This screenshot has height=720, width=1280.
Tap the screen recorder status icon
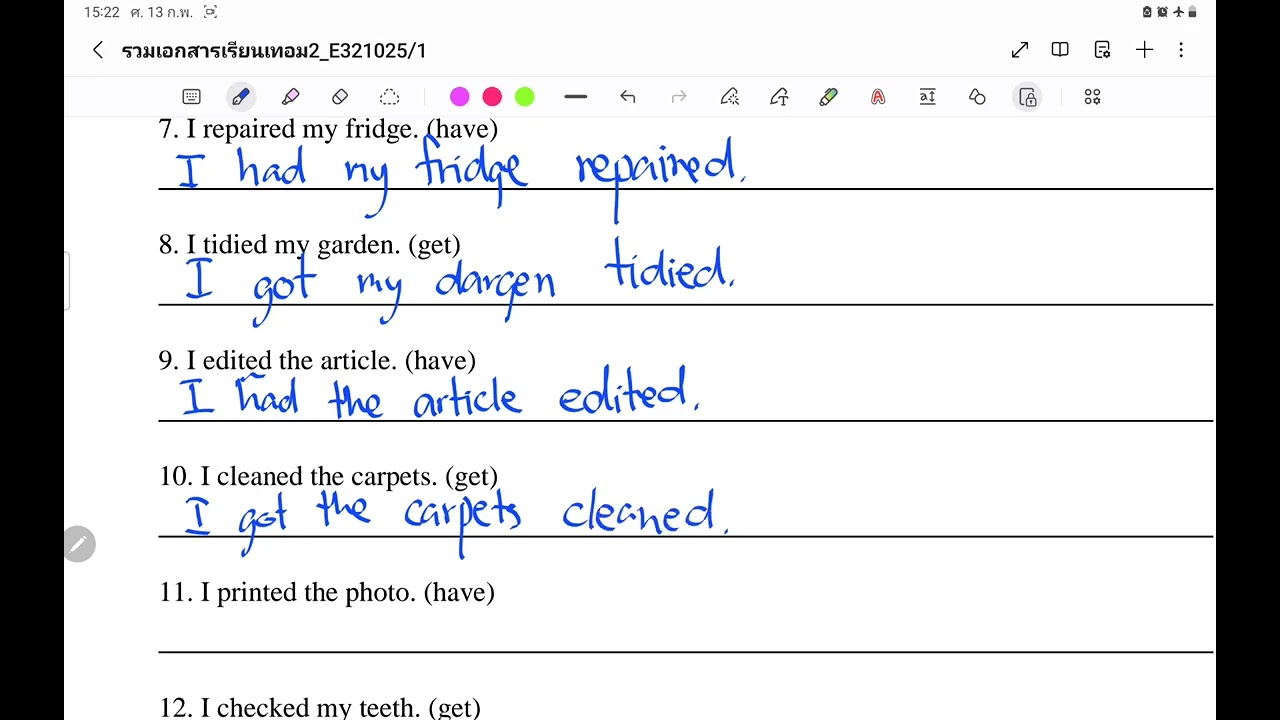click(x=210, y=12)
